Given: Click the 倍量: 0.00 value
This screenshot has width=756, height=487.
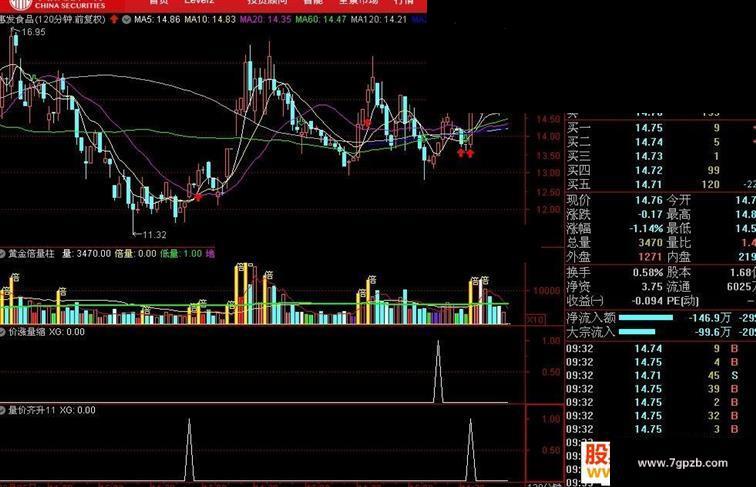Looking at the screenshot, I should point(135,254).
